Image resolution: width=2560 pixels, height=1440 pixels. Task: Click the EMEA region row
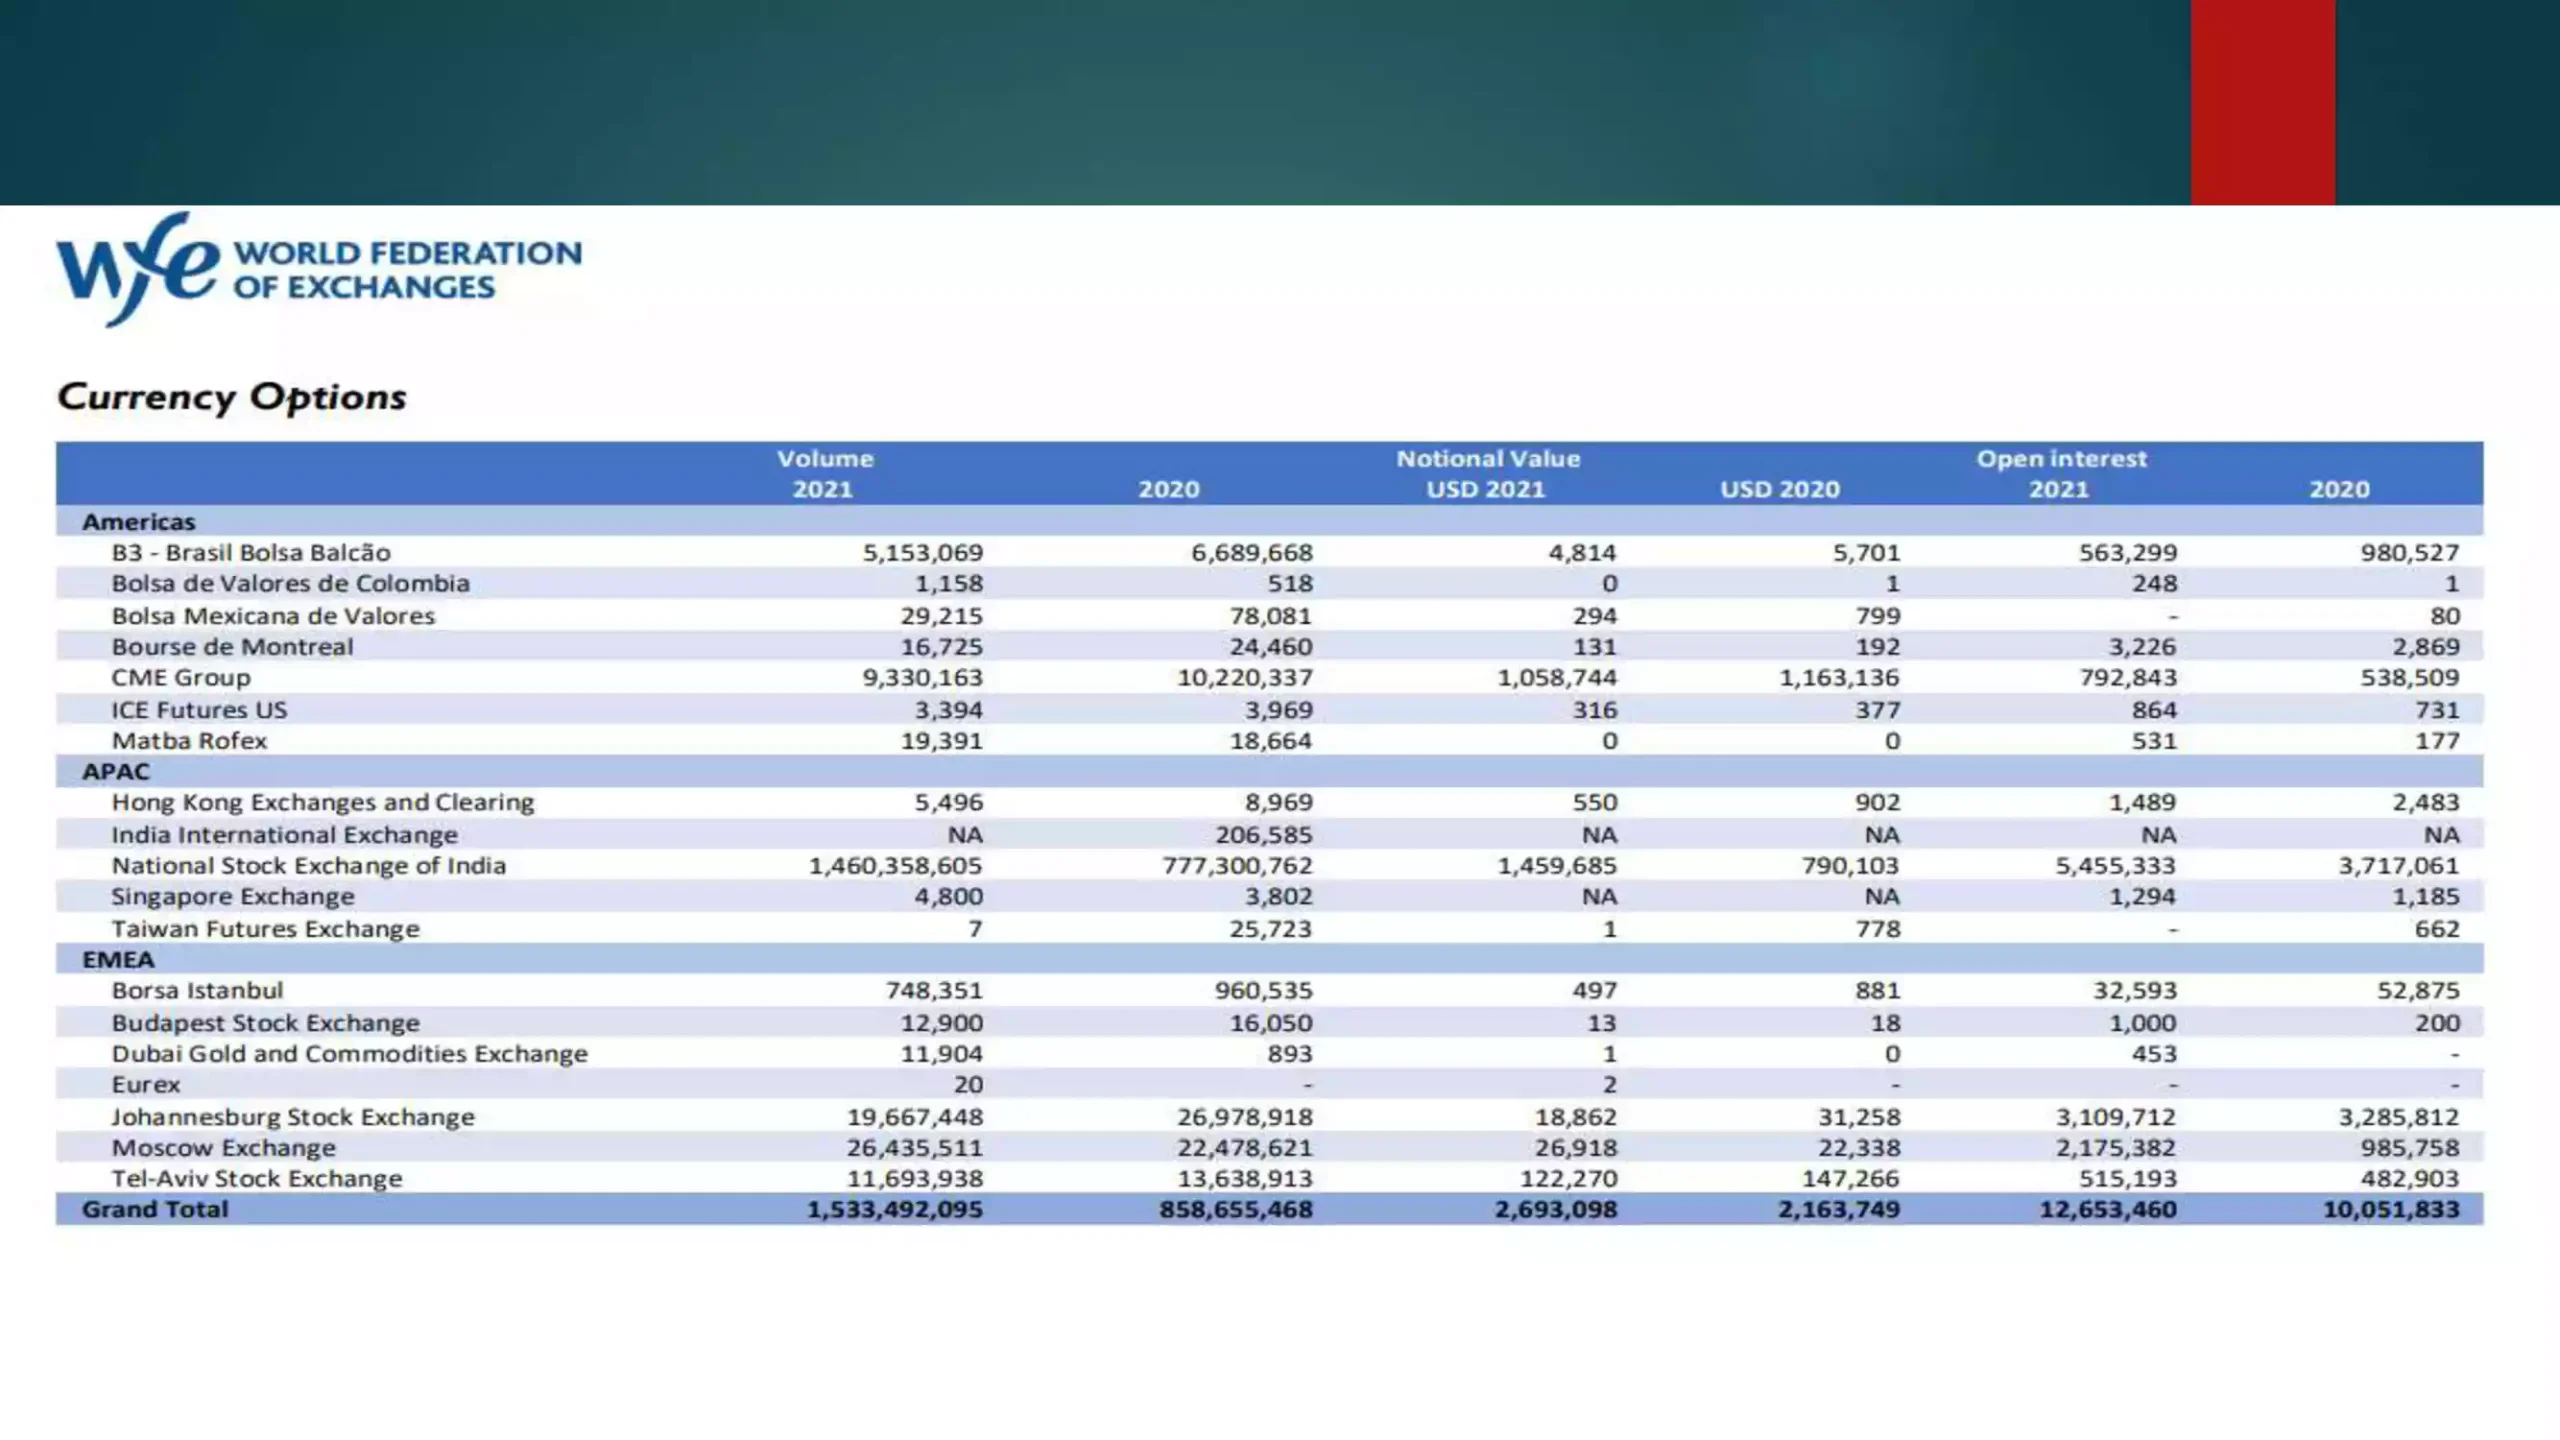(1269, 959)
